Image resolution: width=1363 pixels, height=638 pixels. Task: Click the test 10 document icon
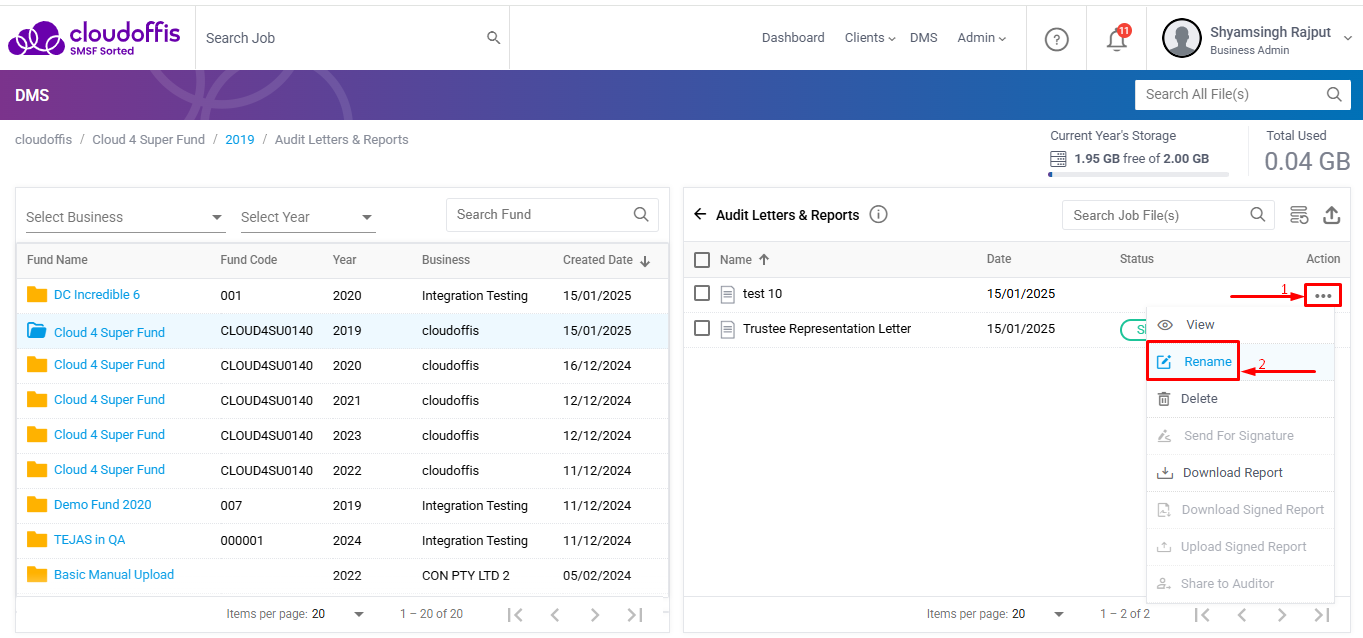tap(728, 294)
